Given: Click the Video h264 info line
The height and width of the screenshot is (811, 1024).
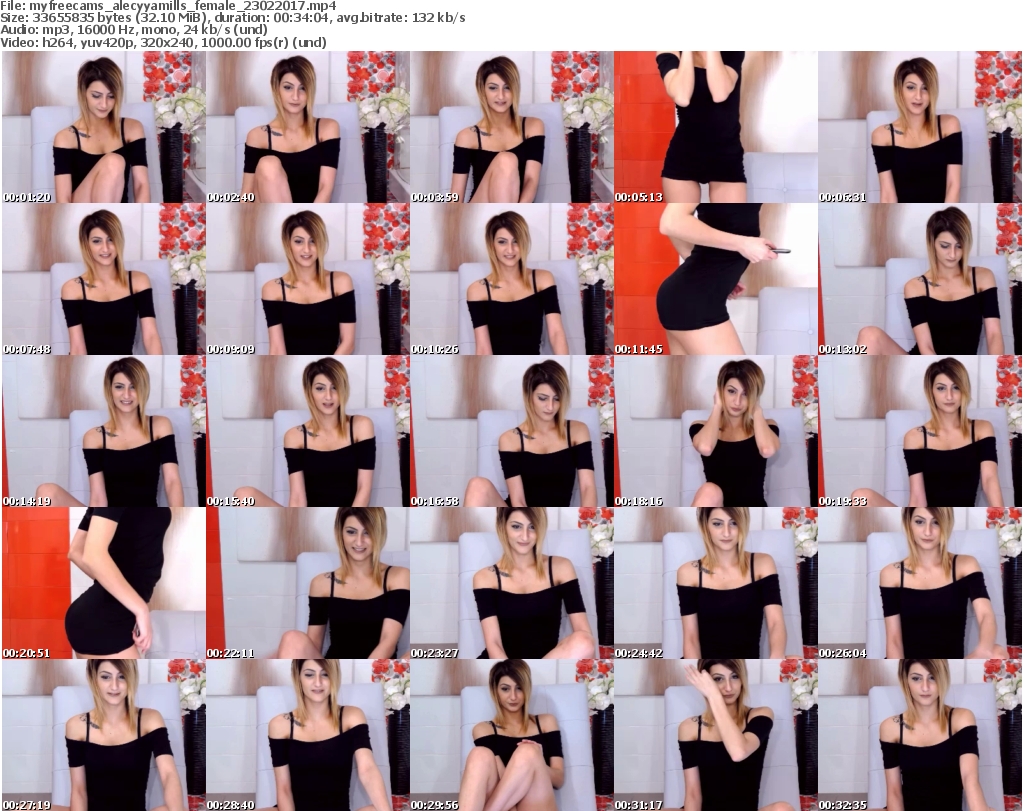Looking at the screenshot, I should point(163,42).
